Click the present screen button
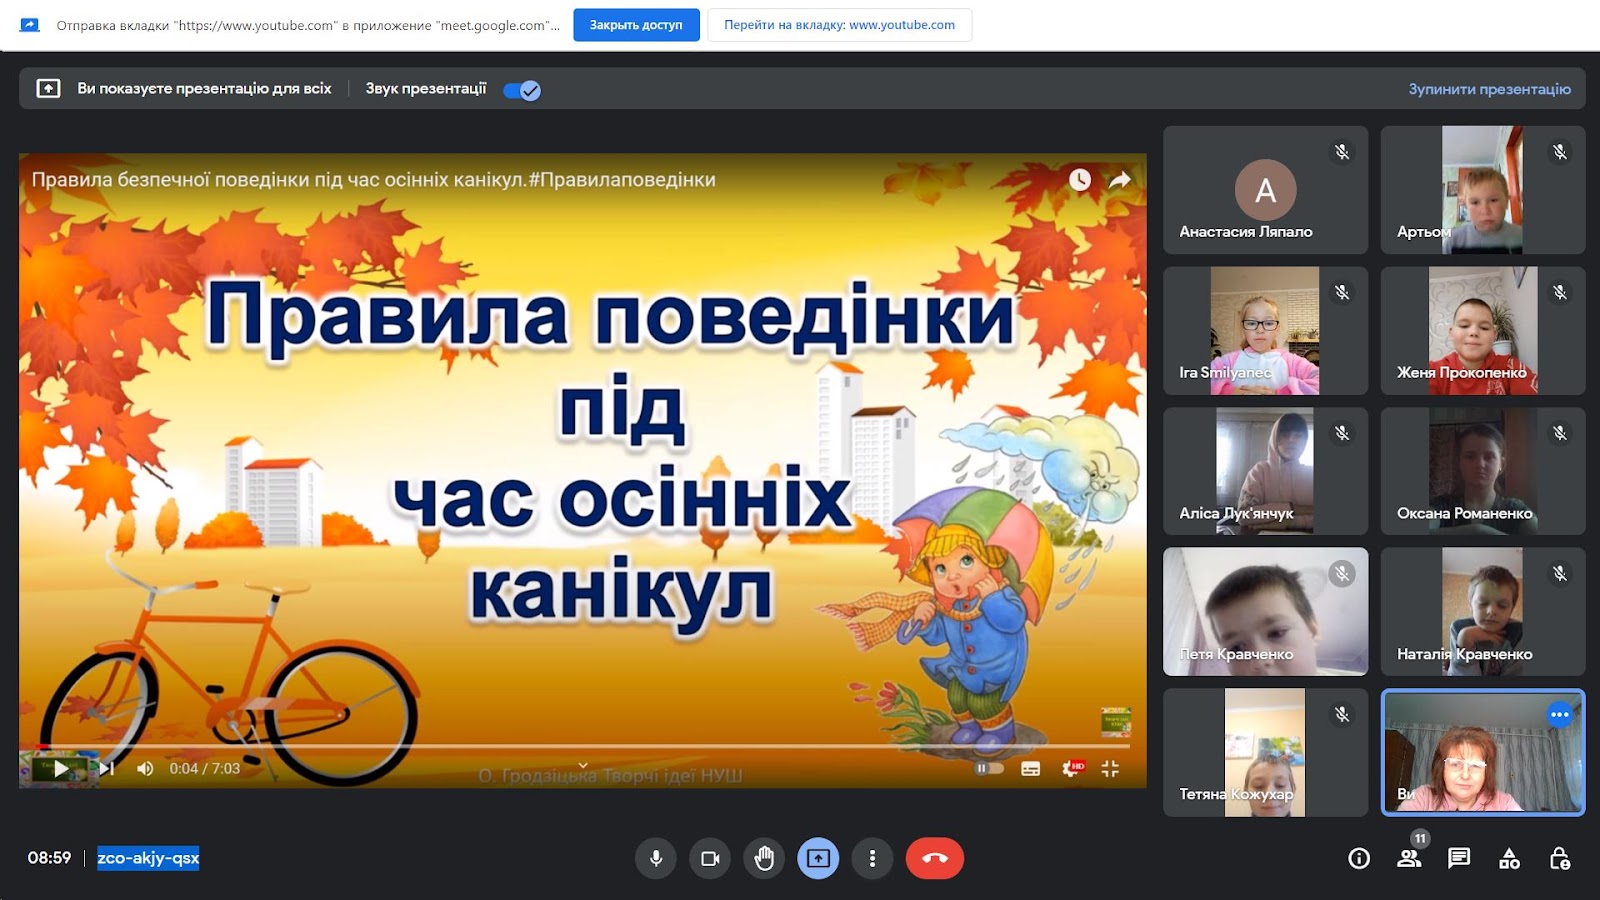The width and height of the screenshot is (1600, 900). [x=818, y=858]
